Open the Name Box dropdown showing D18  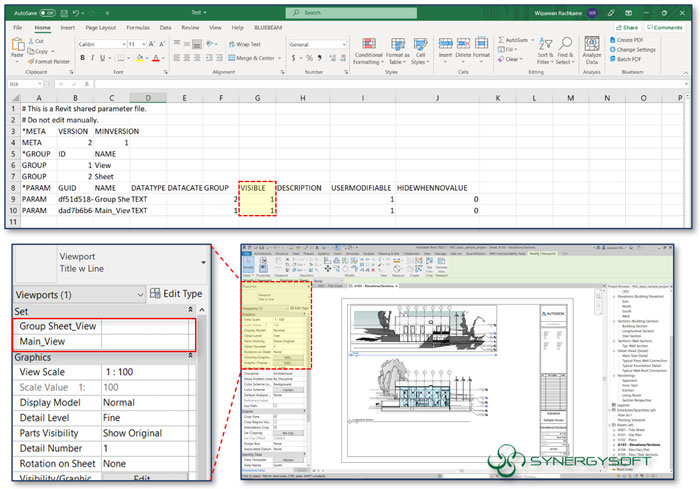click(x=40, y=84)
